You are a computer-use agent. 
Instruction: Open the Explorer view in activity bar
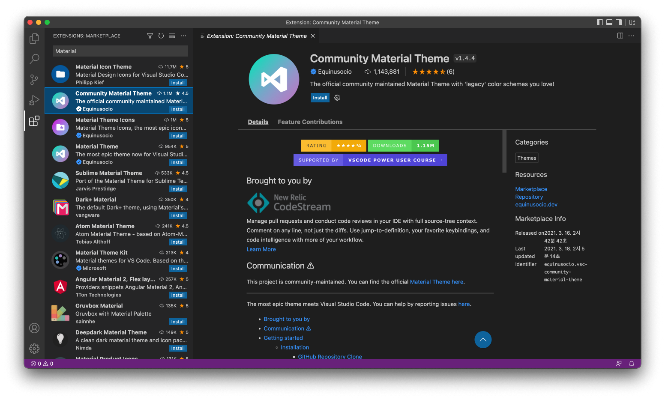point(34,38)
